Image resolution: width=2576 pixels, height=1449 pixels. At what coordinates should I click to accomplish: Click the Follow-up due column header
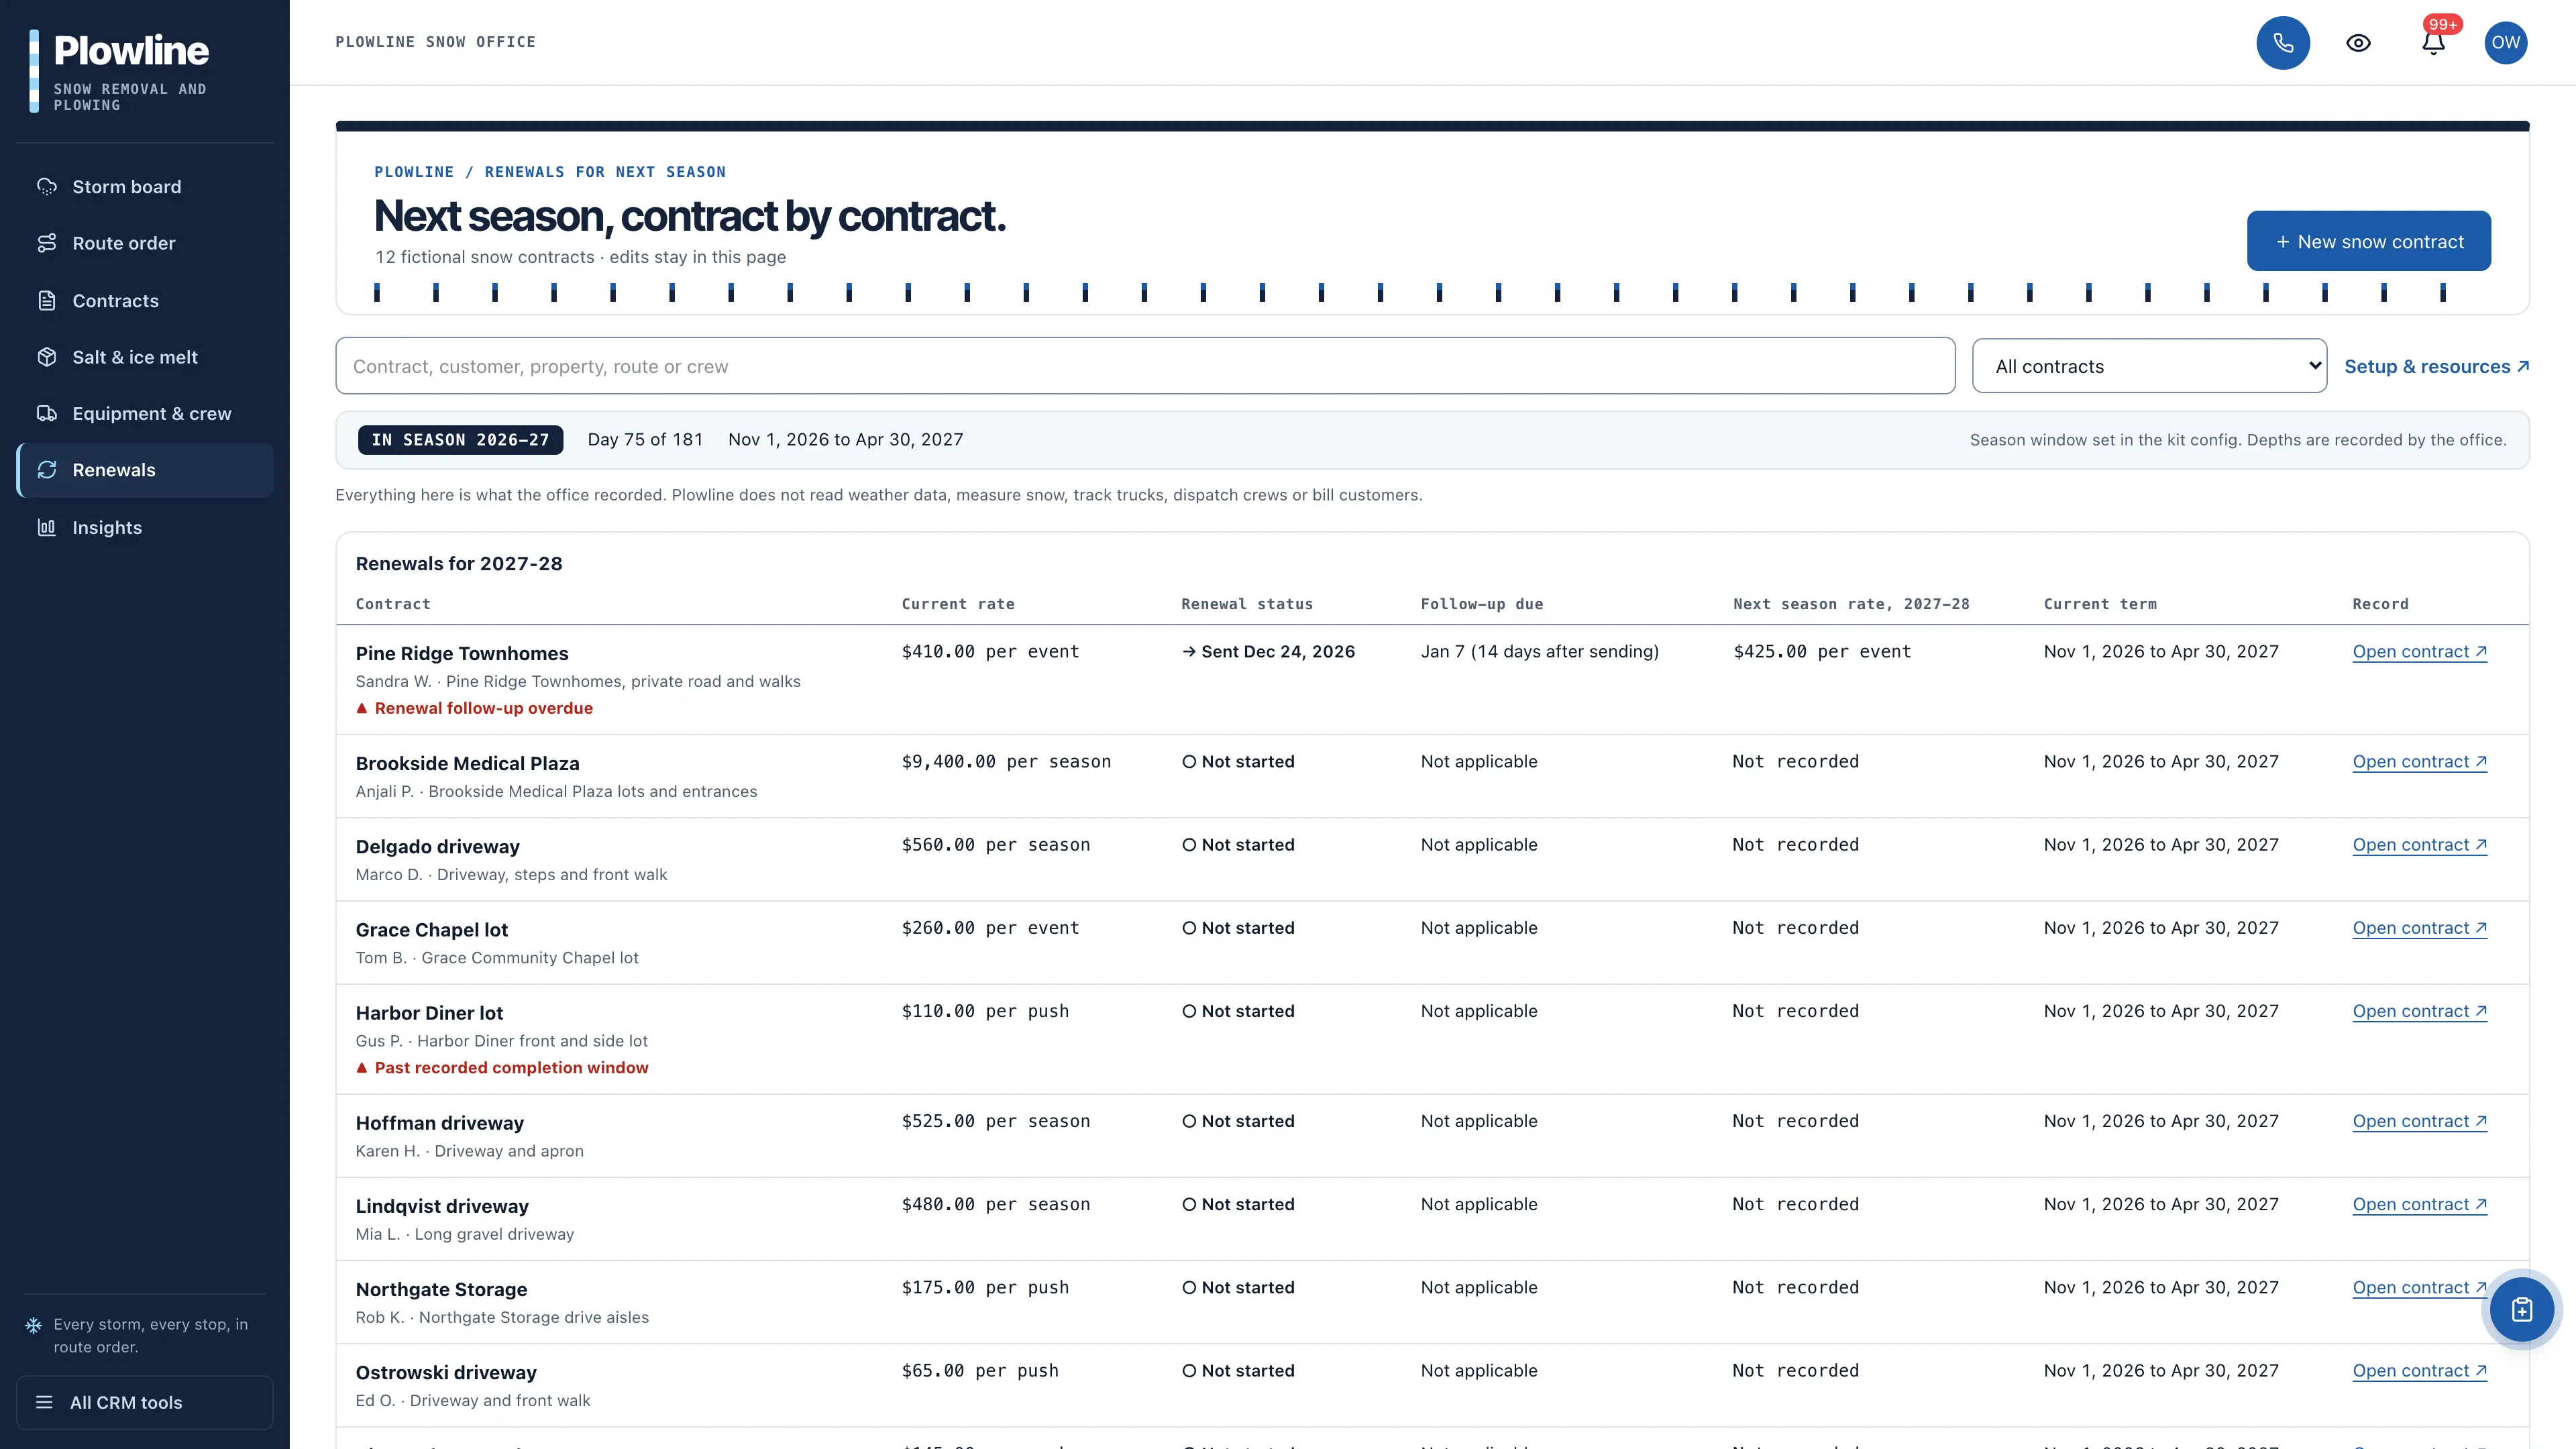point(1481,604)
